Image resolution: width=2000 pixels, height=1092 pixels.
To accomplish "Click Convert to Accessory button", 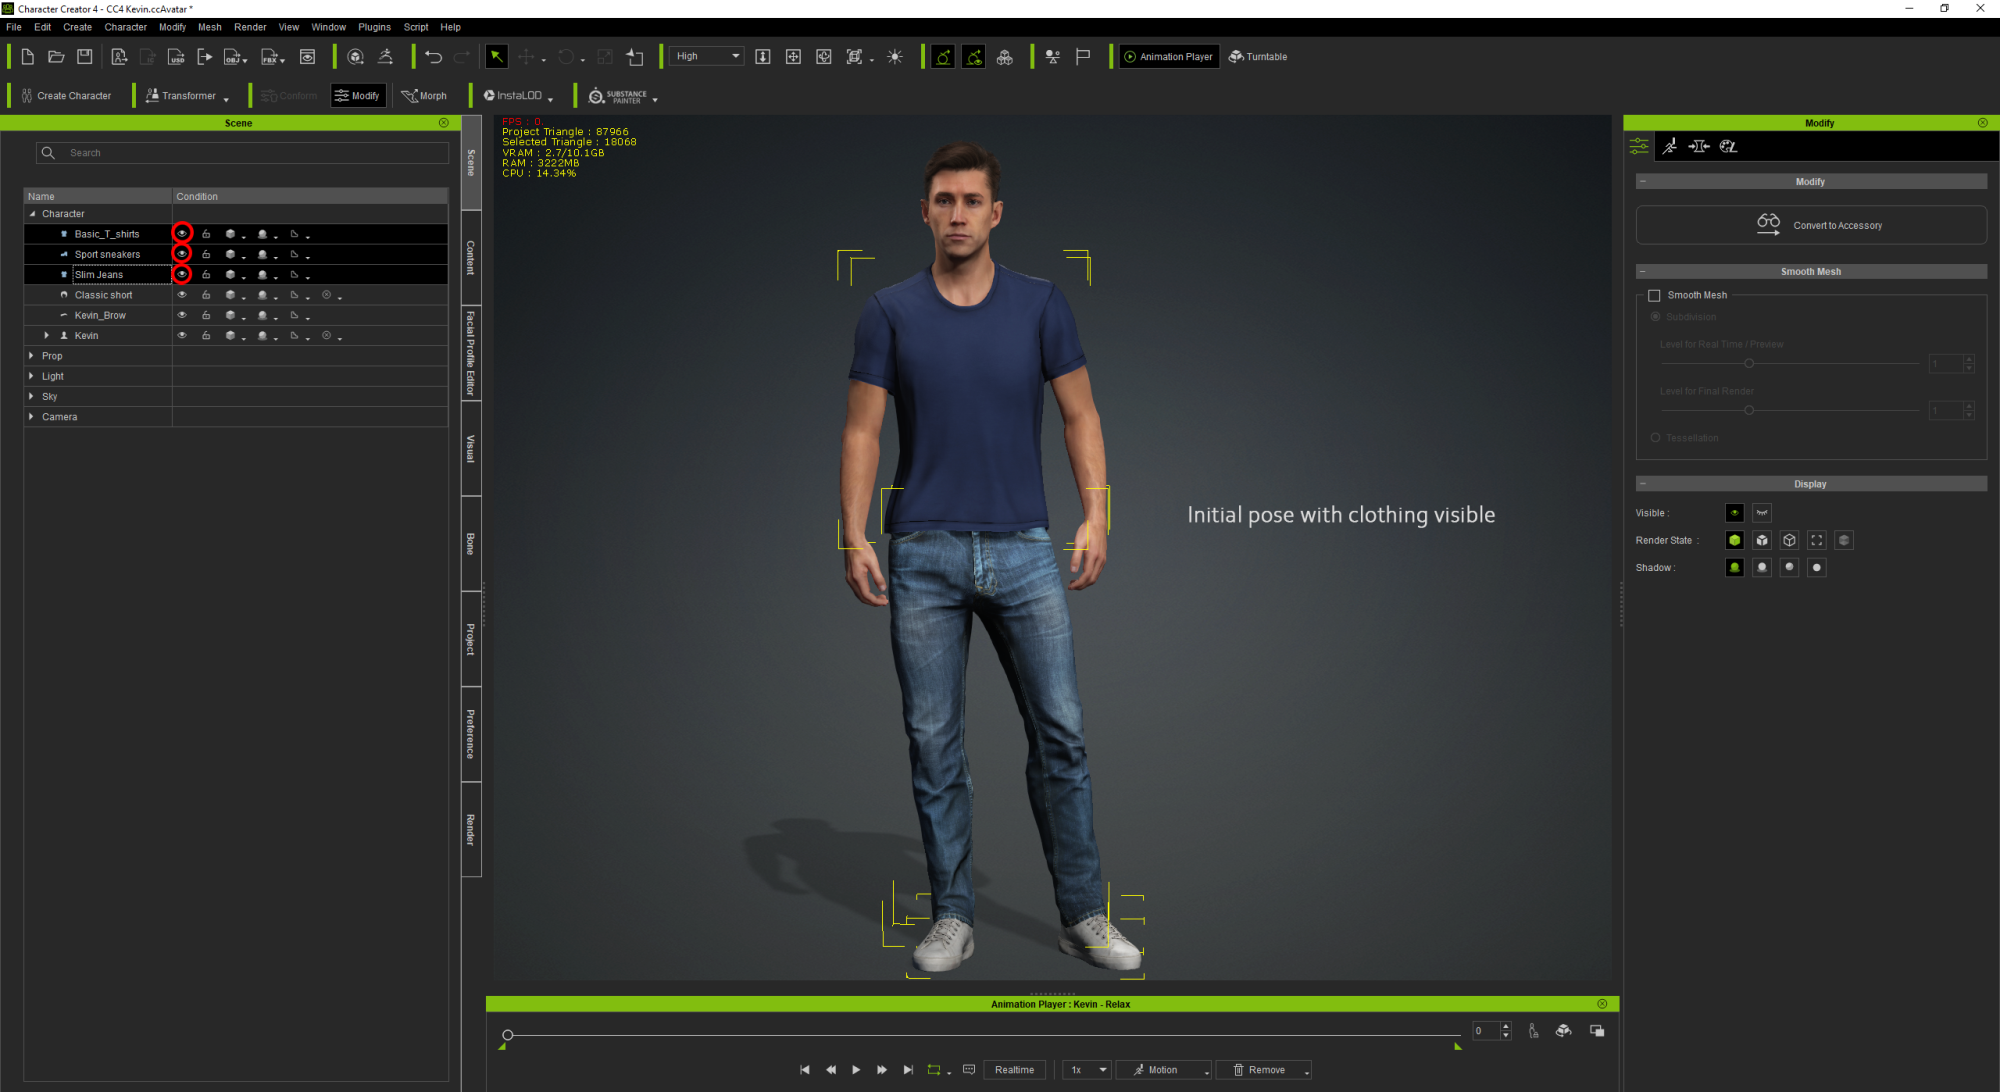I will (1811, 225).
